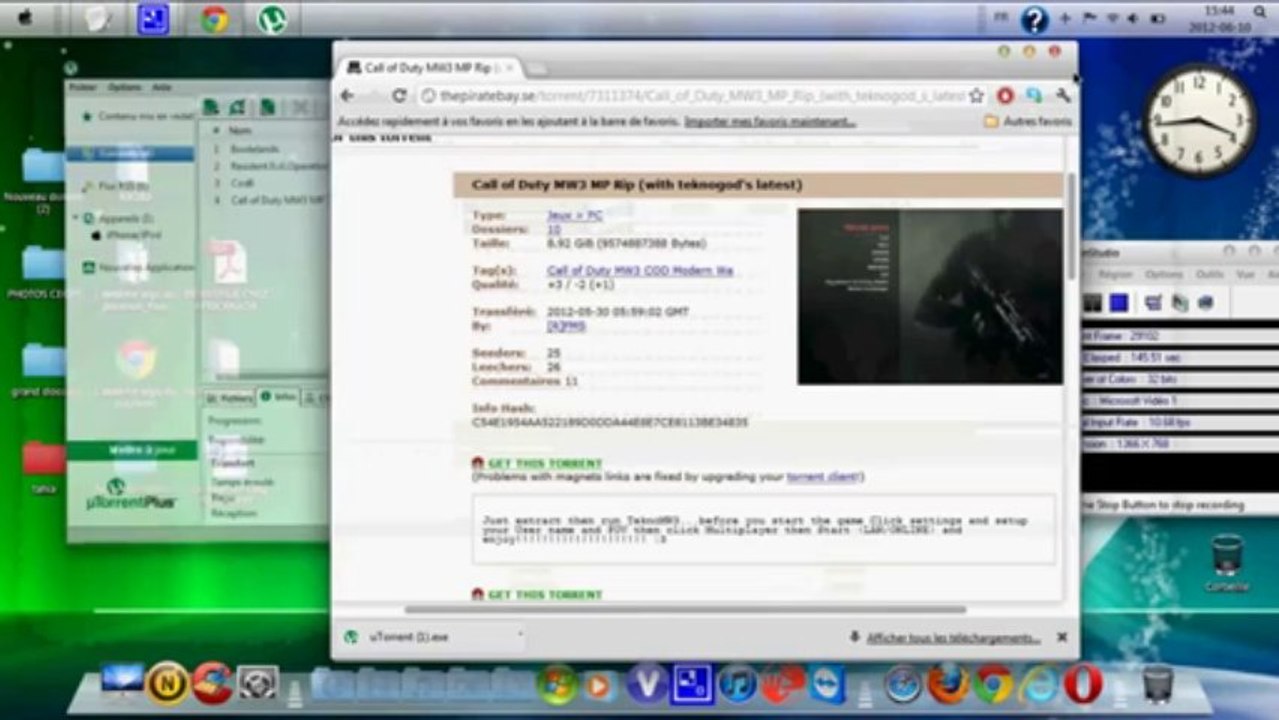Open the Options menu in uTorrent
The image size is (1279, 720).
[x=125, y=87]
